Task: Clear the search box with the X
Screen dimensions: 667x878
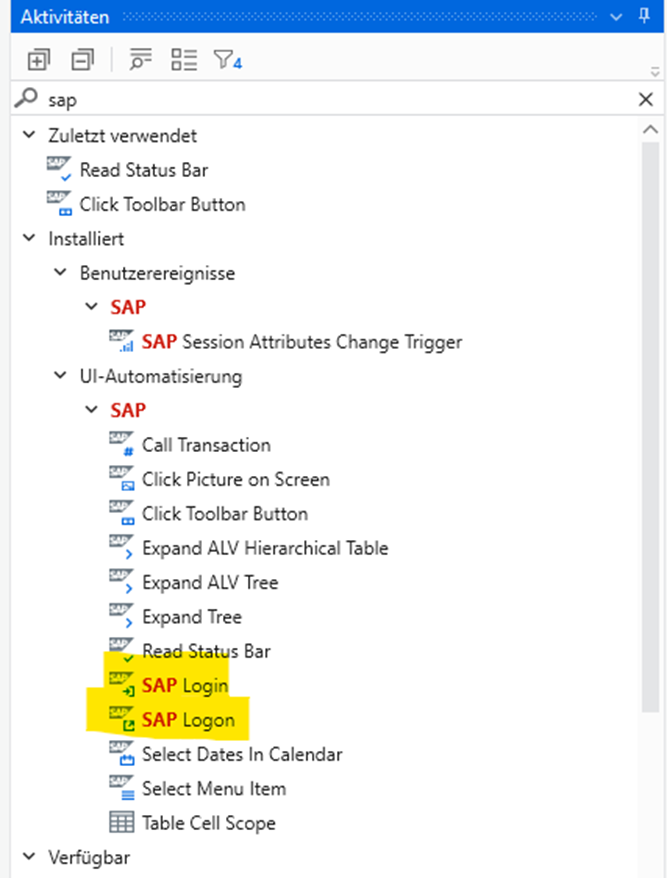Action: point(645,99)
